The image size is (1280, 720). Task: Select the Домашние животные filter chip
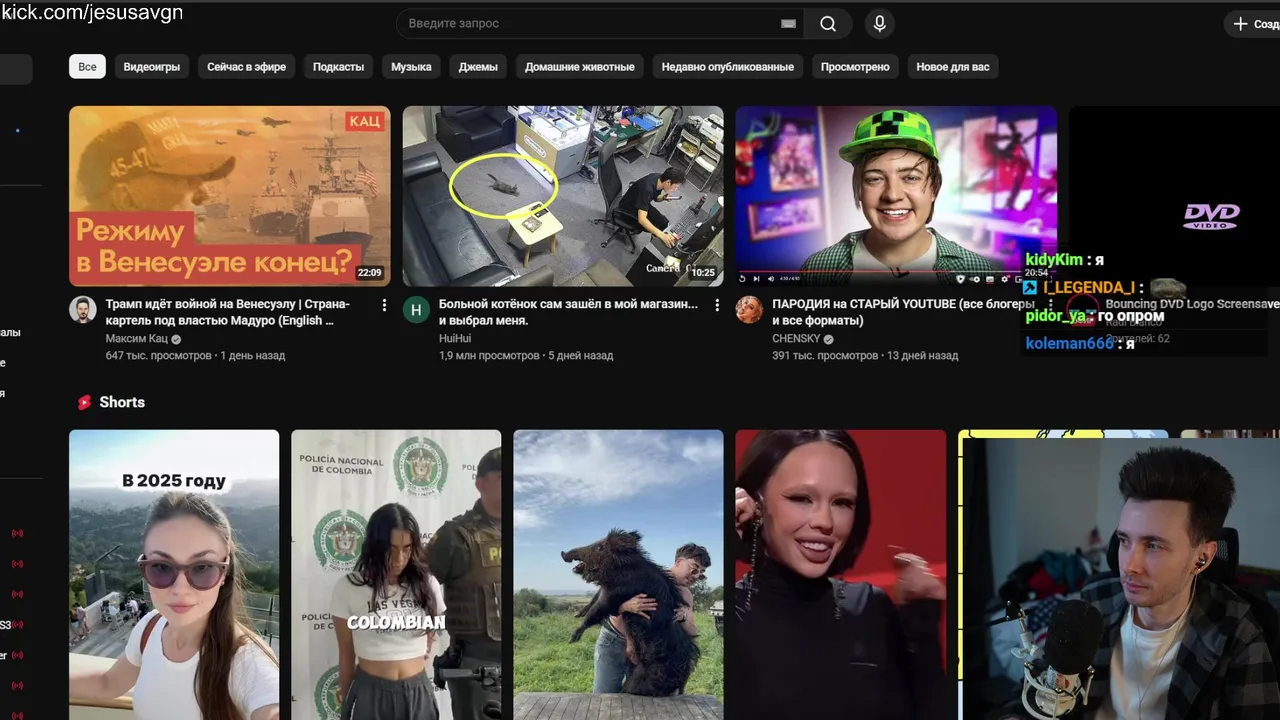click(580, 67)
